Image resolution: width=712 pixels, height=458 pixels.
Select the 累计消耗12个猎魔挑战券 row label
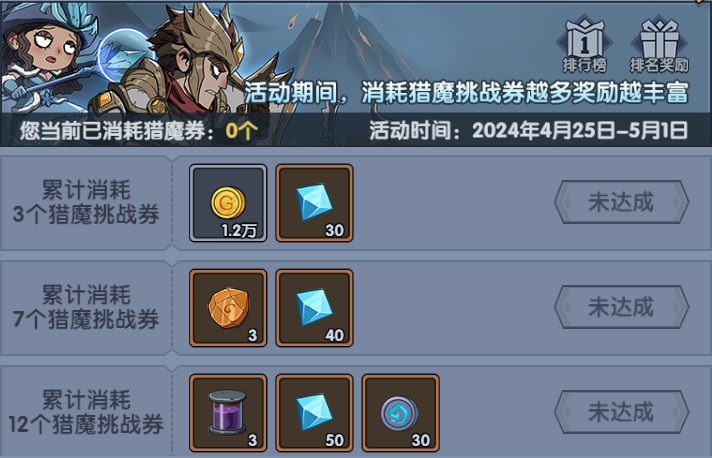pos(86,412)
